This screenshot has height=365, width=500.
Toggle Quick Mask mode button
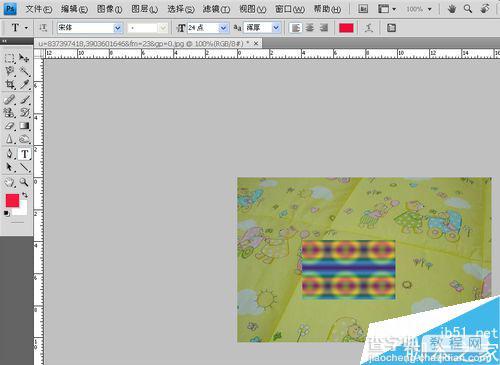[17, 223]
